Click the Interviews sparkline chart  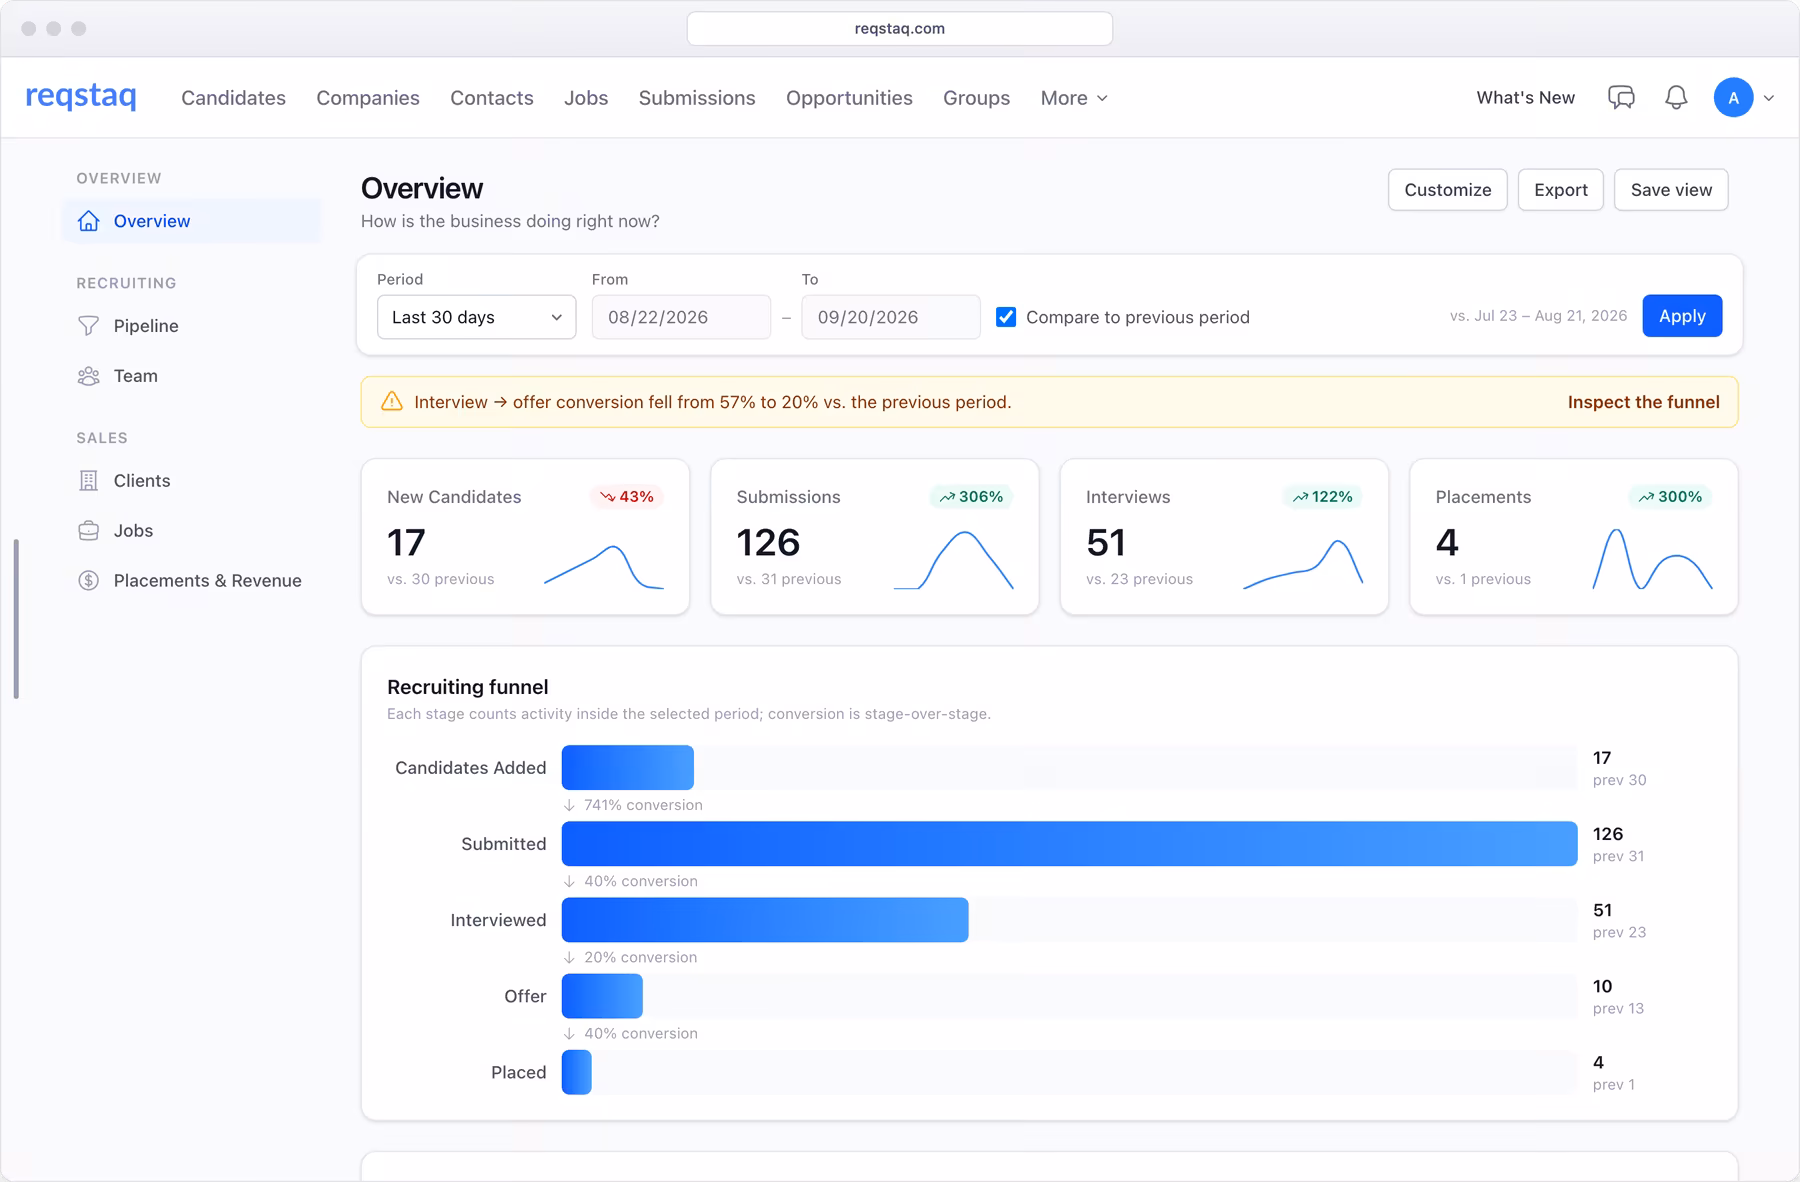click(1303, 563)
